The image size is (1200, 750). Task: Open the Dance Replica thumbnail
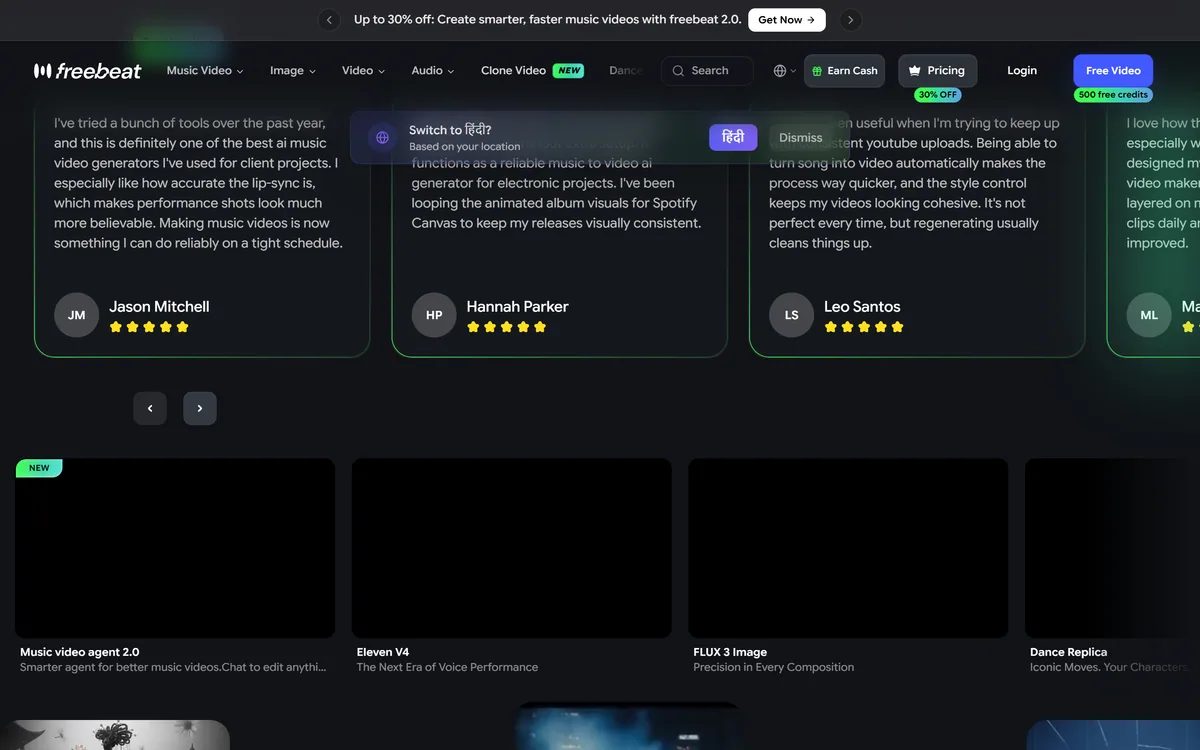click(1113, 548)
